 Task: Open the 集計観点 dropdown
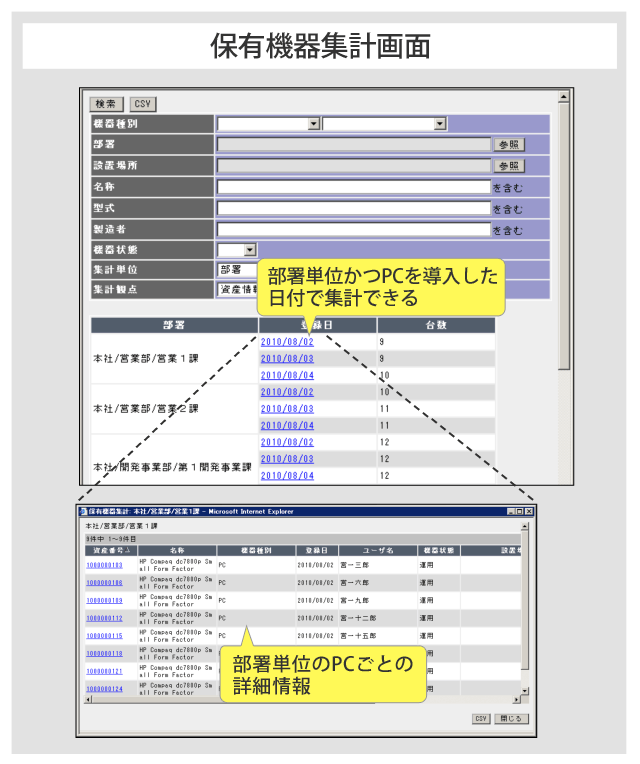[x=237, y=289]
